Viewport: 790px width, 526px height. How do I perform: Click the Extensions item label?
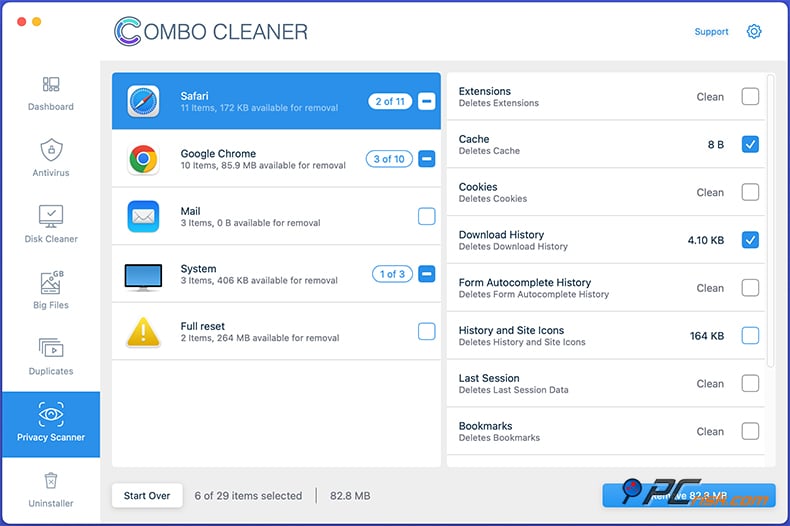[485, 91]
